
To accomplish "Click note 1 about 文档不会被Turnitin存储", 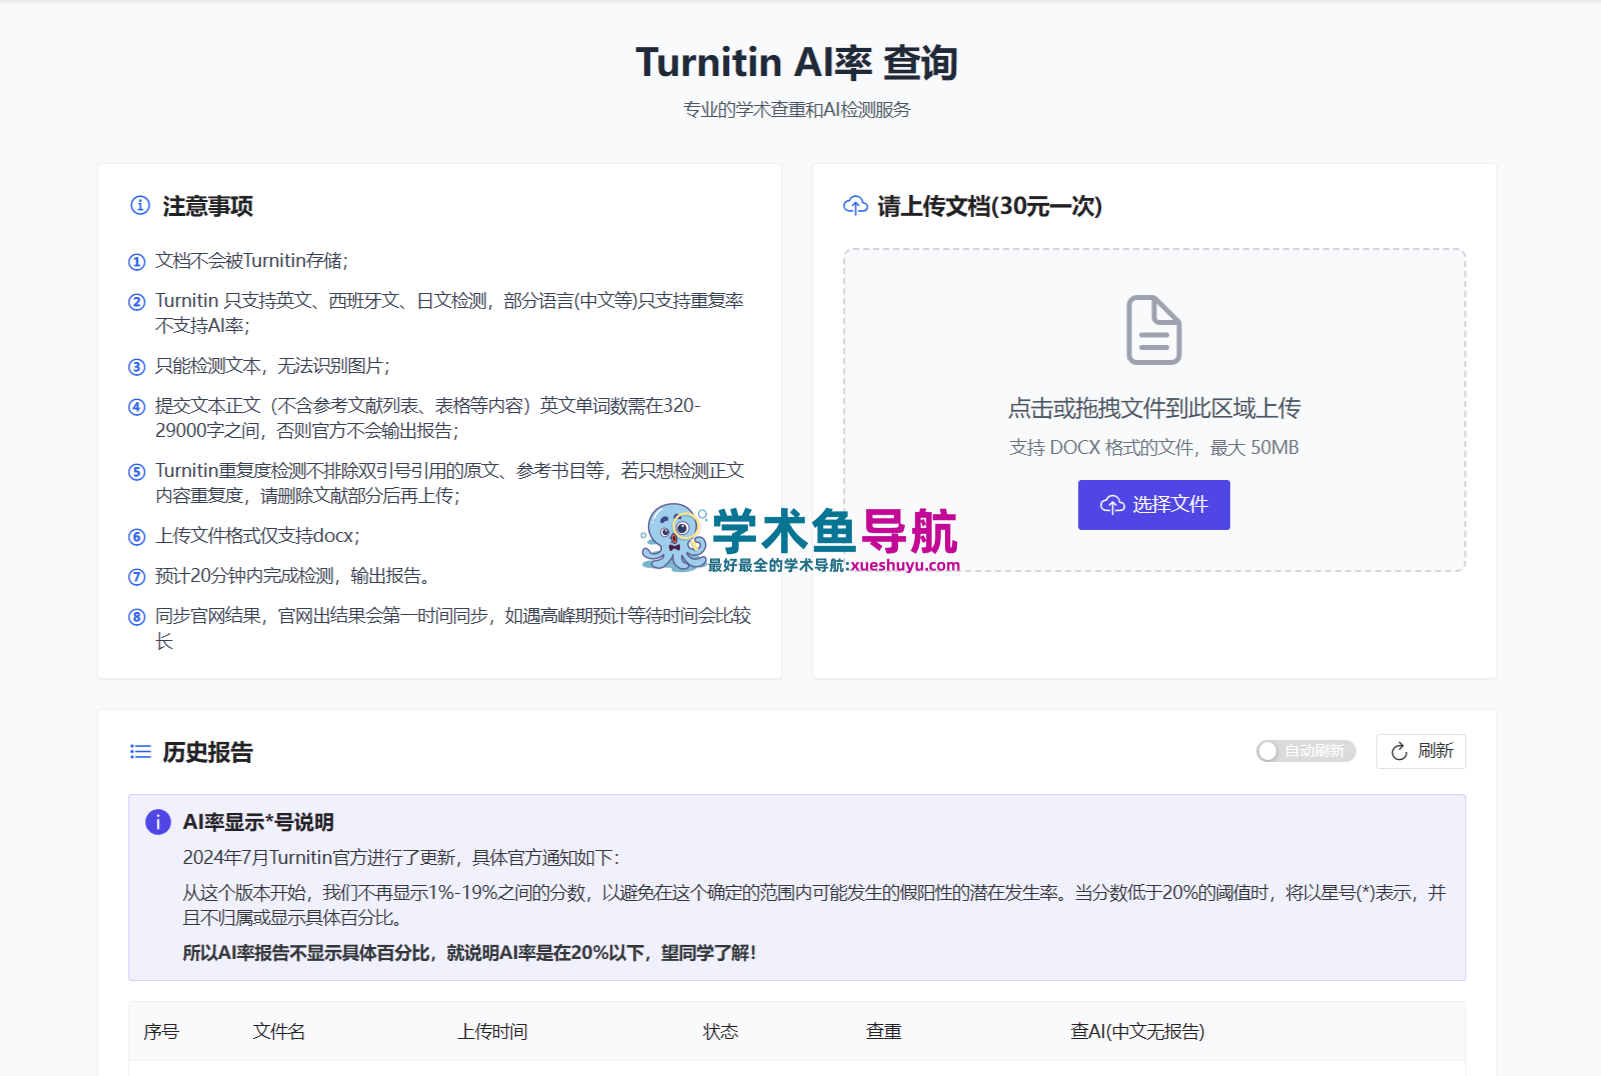I will (252, 261).
